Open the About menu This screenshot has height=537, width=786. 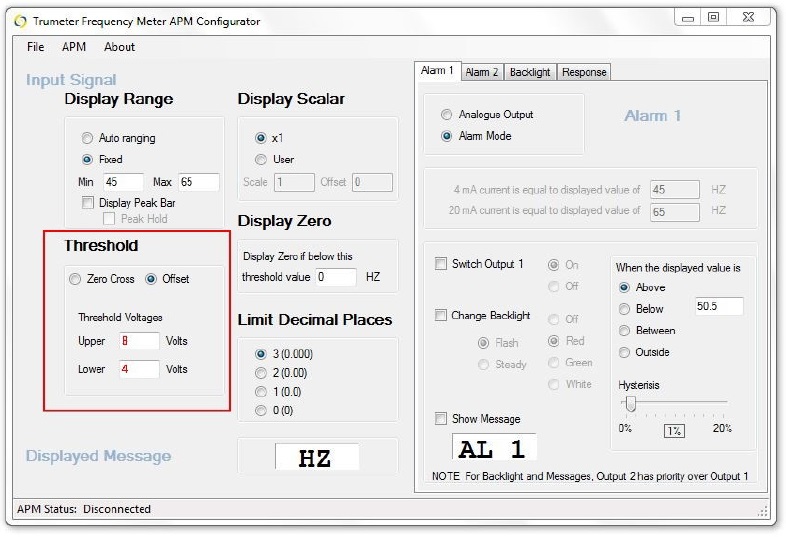[119, 47]
